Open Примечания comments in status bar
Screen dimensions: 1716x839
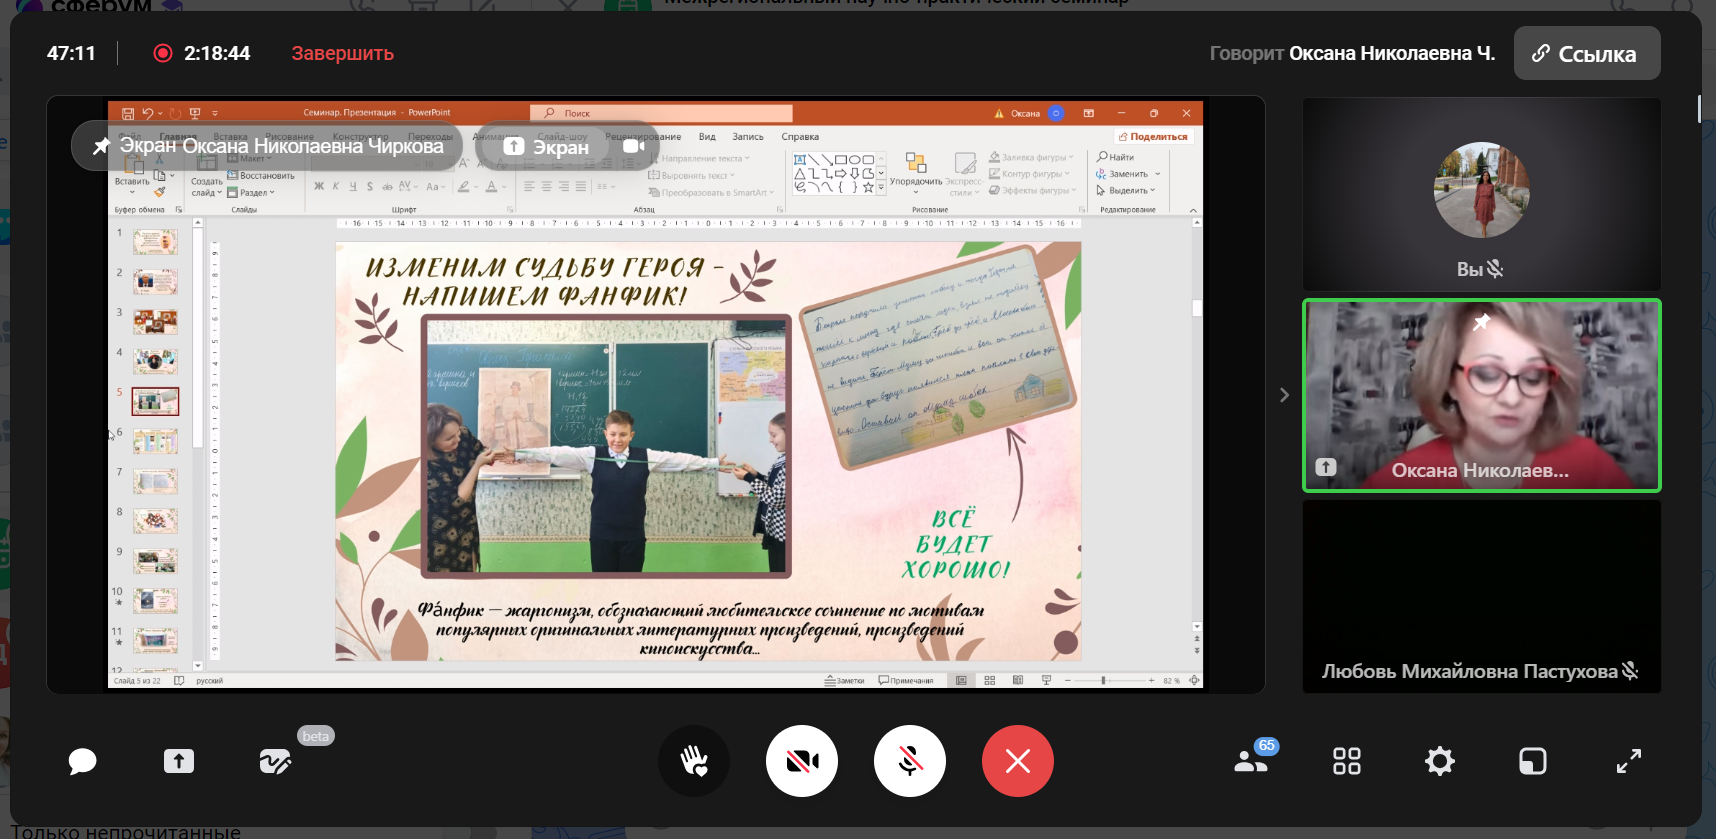click(x=906, y=680)
